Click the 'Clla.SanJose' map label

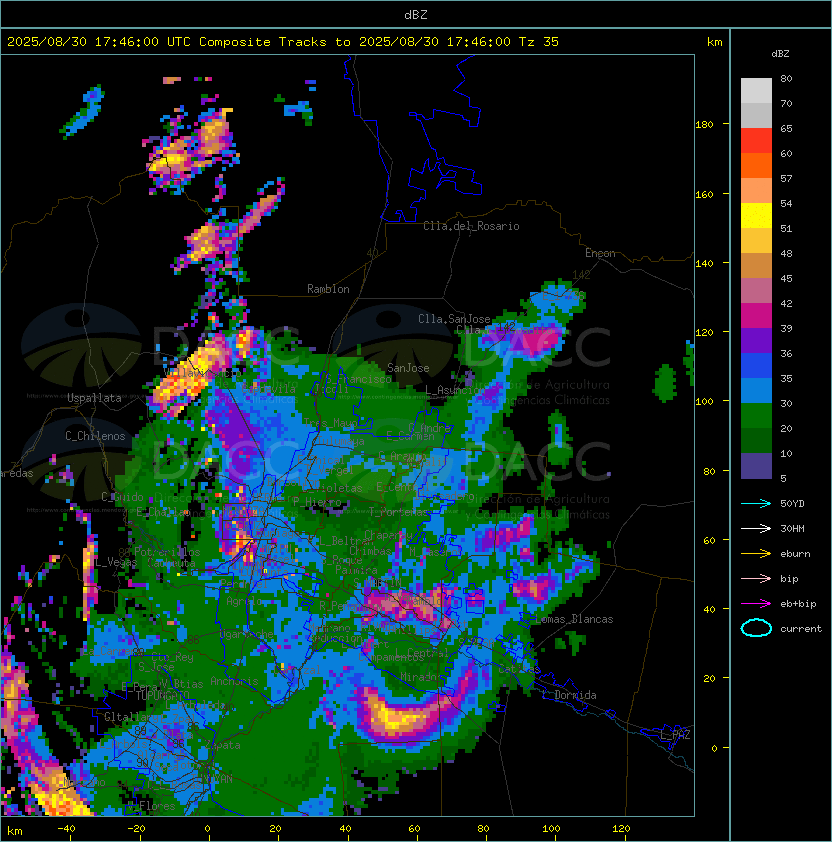pyautogui.click(x=454, y=319)
